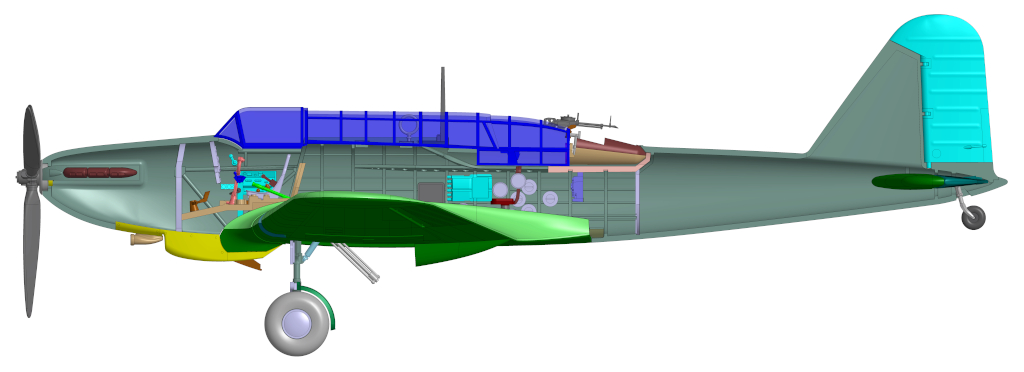
Task: Click the main landing gear wheel
Action: pyautogui.click(x=297, y=323)
